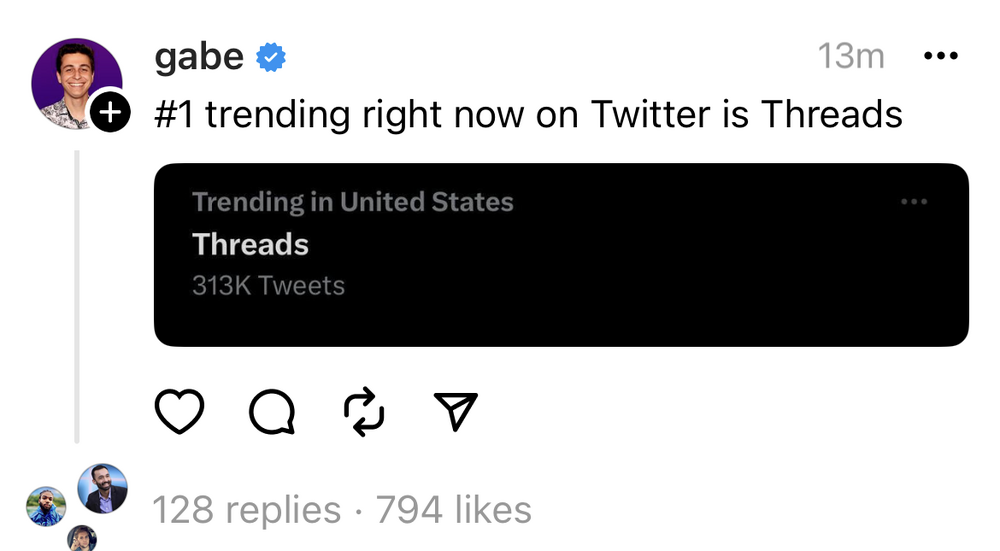Click the largest replier avatar with suit

click(x=102, y=488)
